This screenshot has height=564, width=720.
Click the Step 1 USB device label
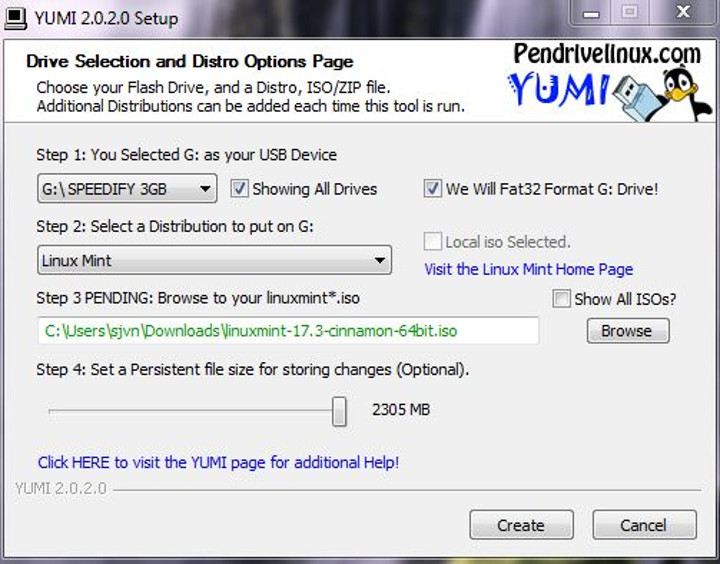[186, 155]
